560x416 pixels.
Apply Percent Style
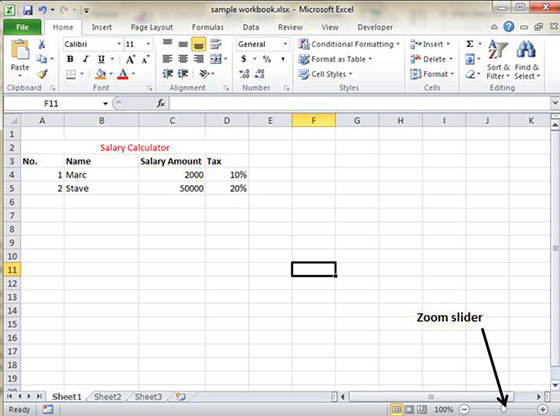(x=267, y=59)
